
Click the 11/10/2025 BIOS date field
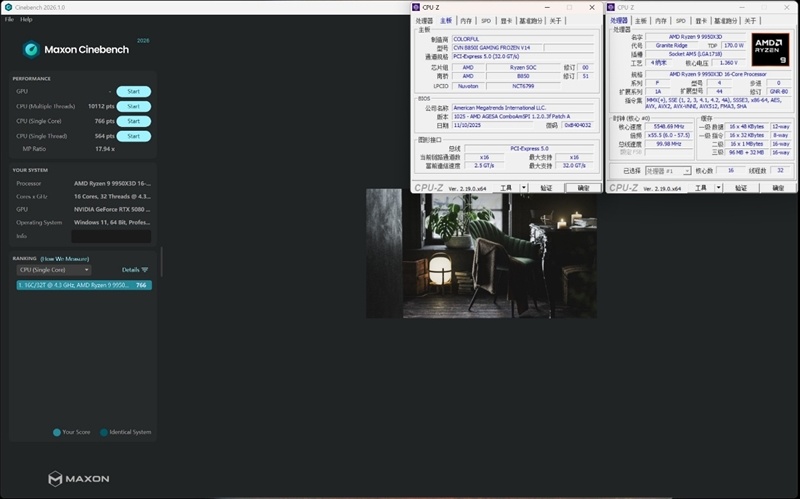click(x=492, y=125)
